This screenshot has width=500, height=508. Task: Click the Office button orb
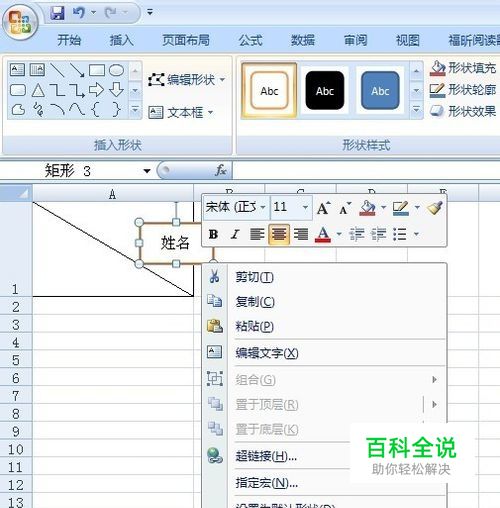[x=20, y=22]
